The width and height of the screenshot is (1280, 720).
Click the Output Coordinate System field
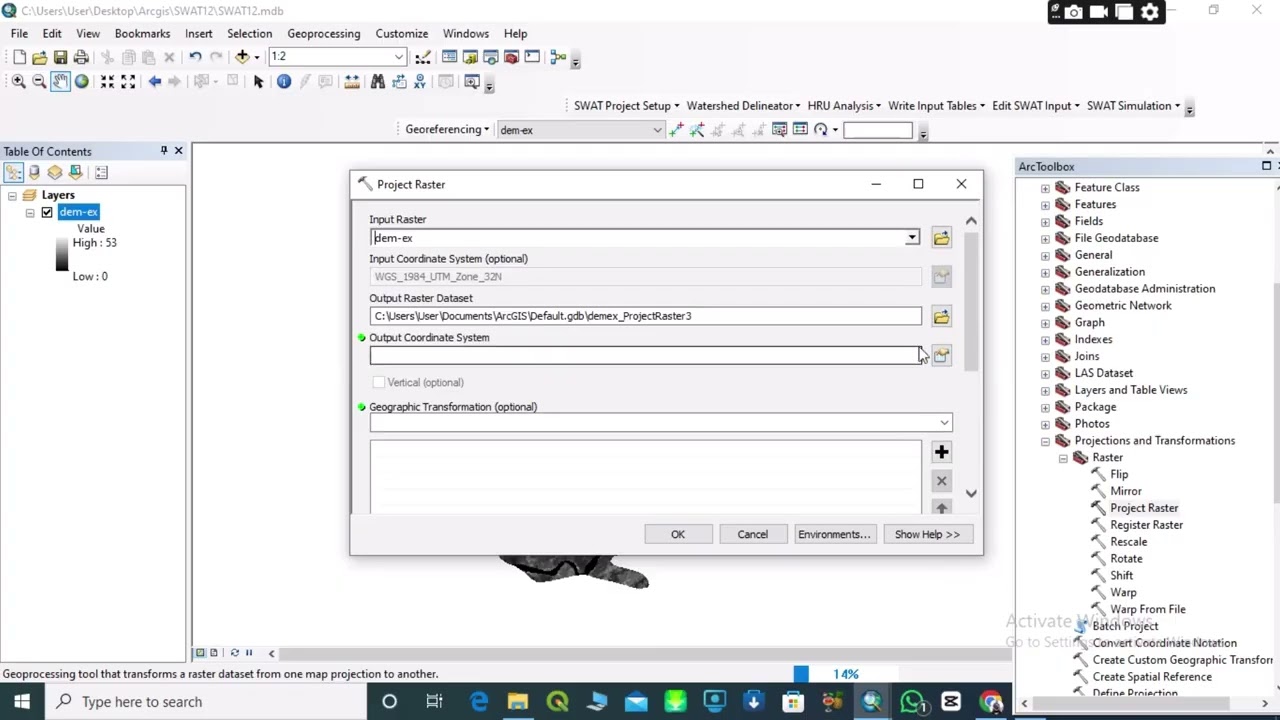tap(645, 356)
